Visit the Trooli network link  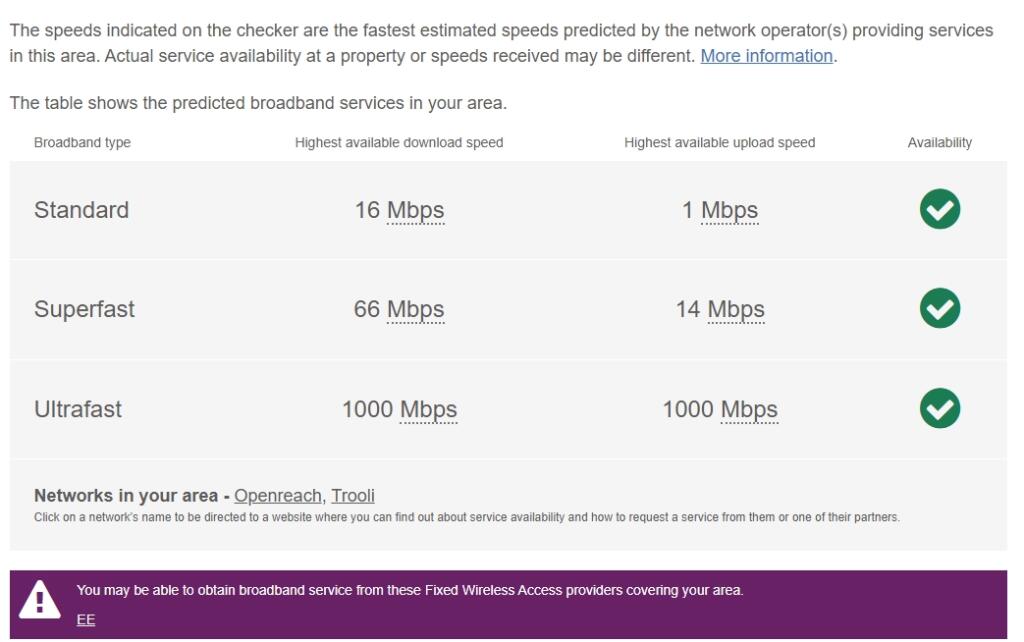tap(353, 496)
